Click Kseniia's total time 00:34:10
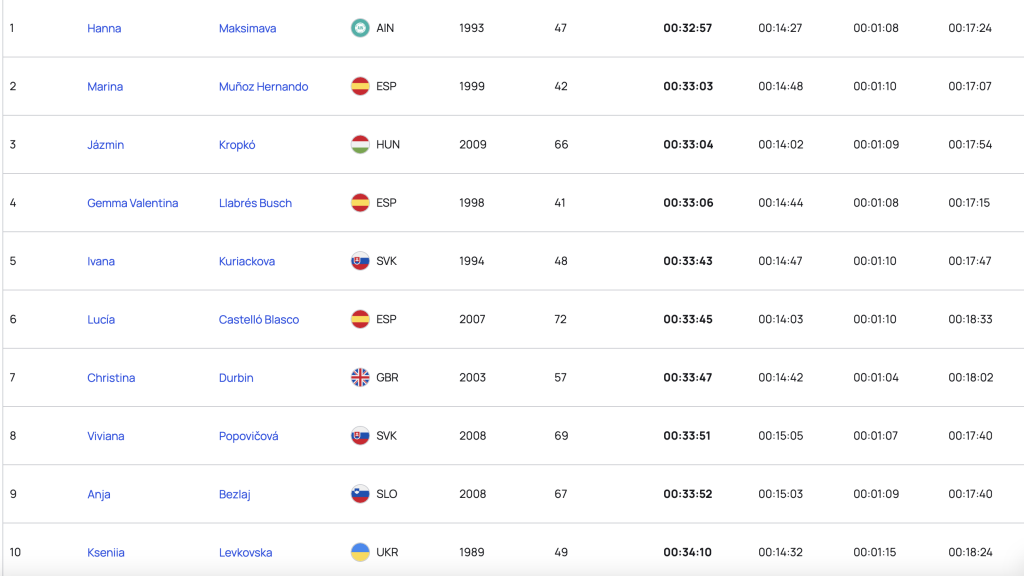1024x576 pixels. tap(687, 552)
